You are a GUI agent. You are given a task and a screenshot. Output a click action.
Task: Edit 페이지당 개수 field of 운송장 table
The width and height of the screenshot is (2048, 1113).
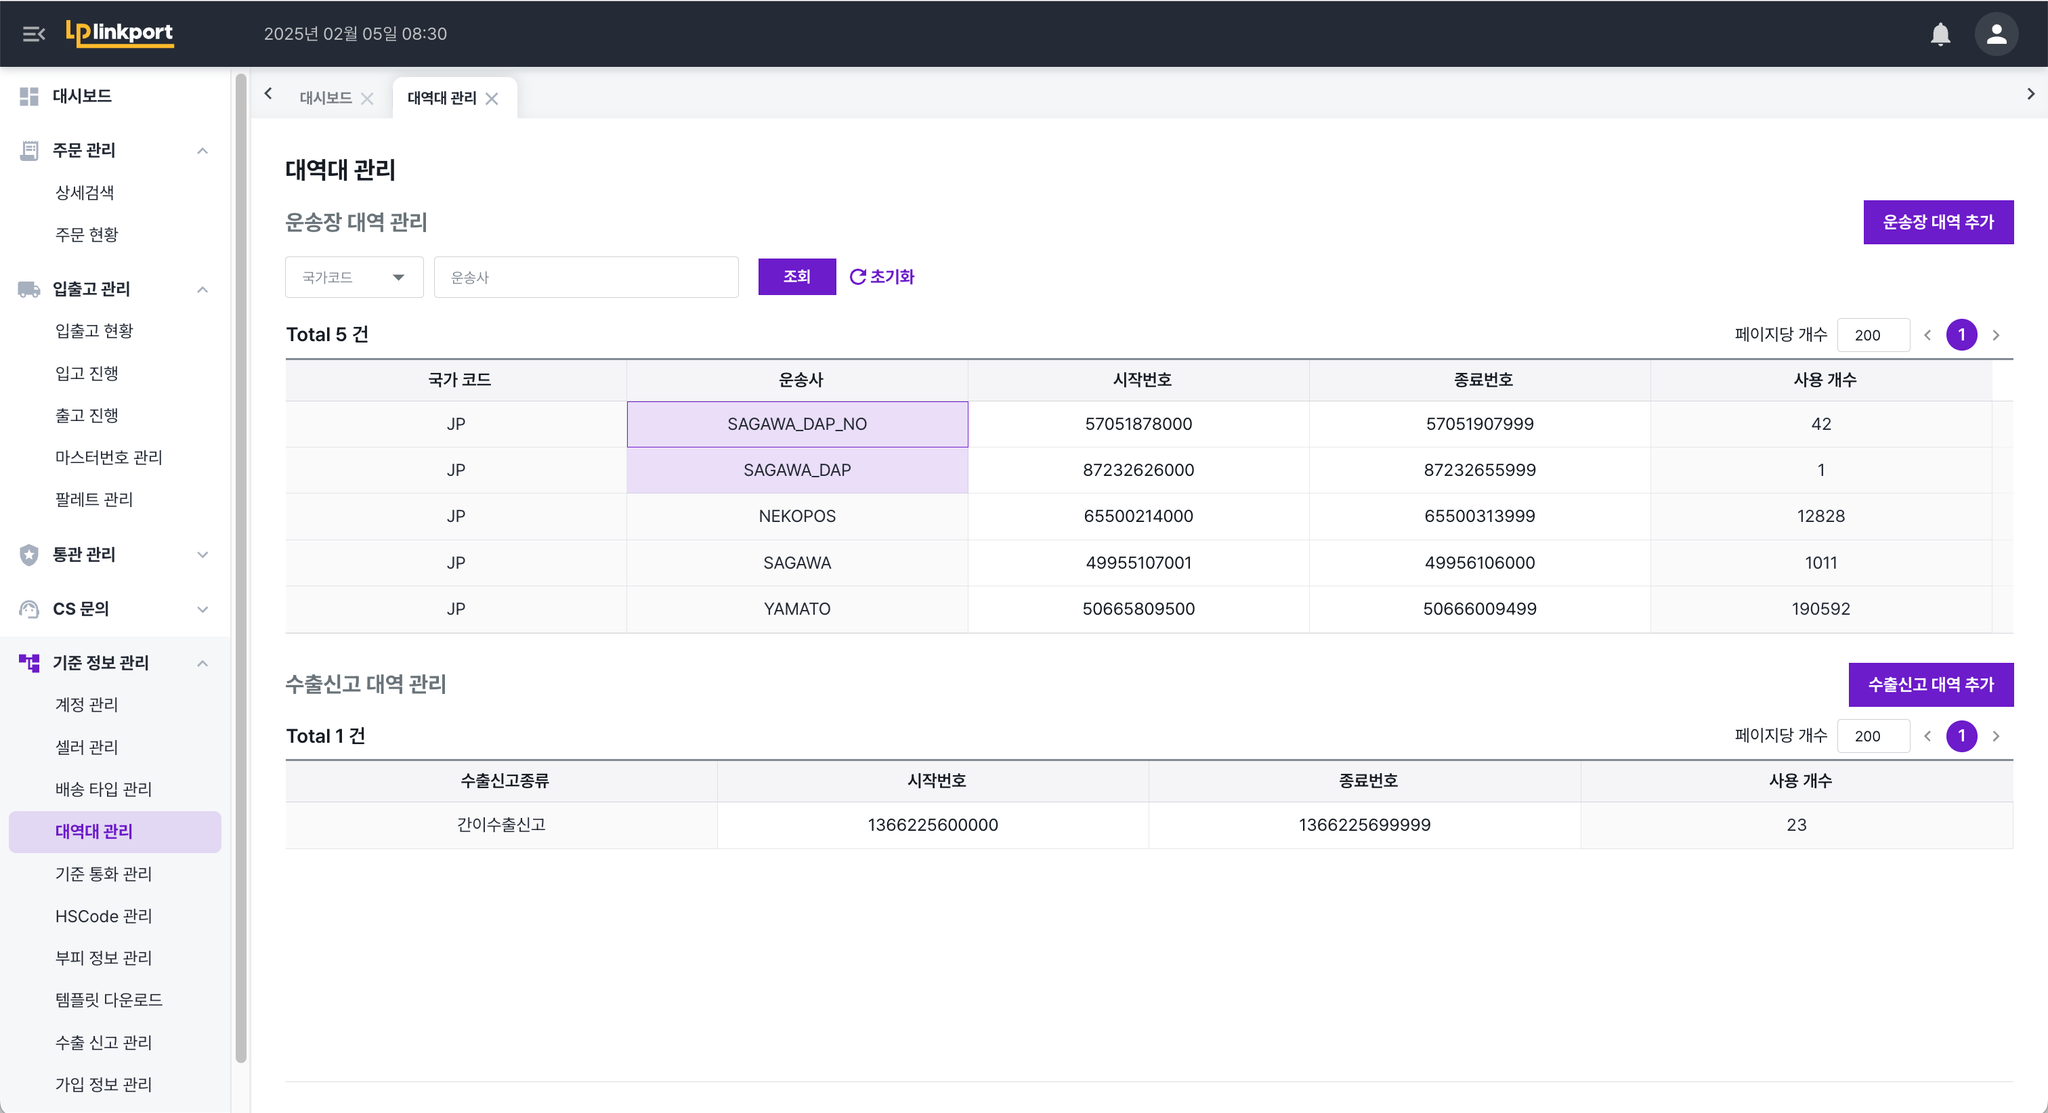point(1873,335)
